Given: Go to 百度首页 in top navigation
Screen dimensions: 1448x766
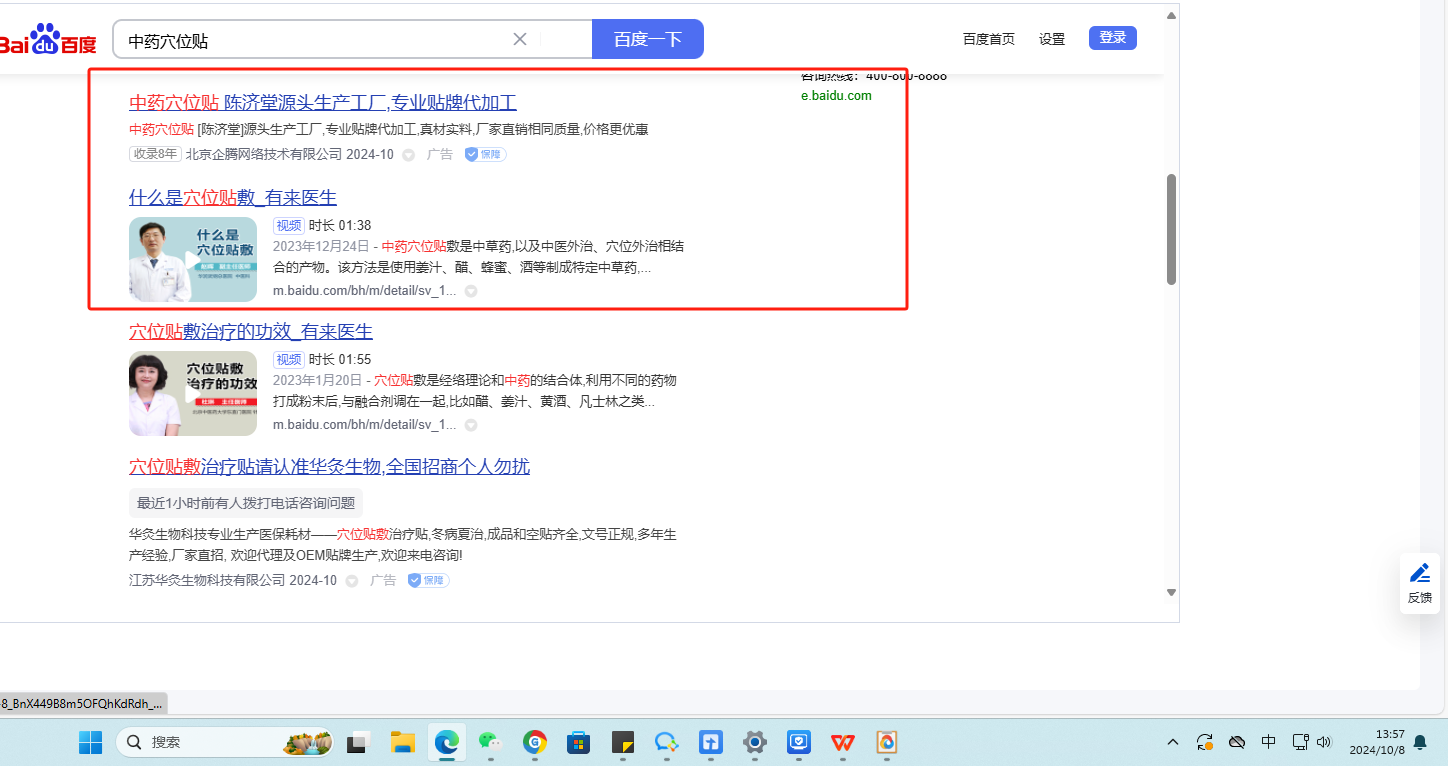Looking at the screenshot, I should pyautogui.click(x=988, y=39).
